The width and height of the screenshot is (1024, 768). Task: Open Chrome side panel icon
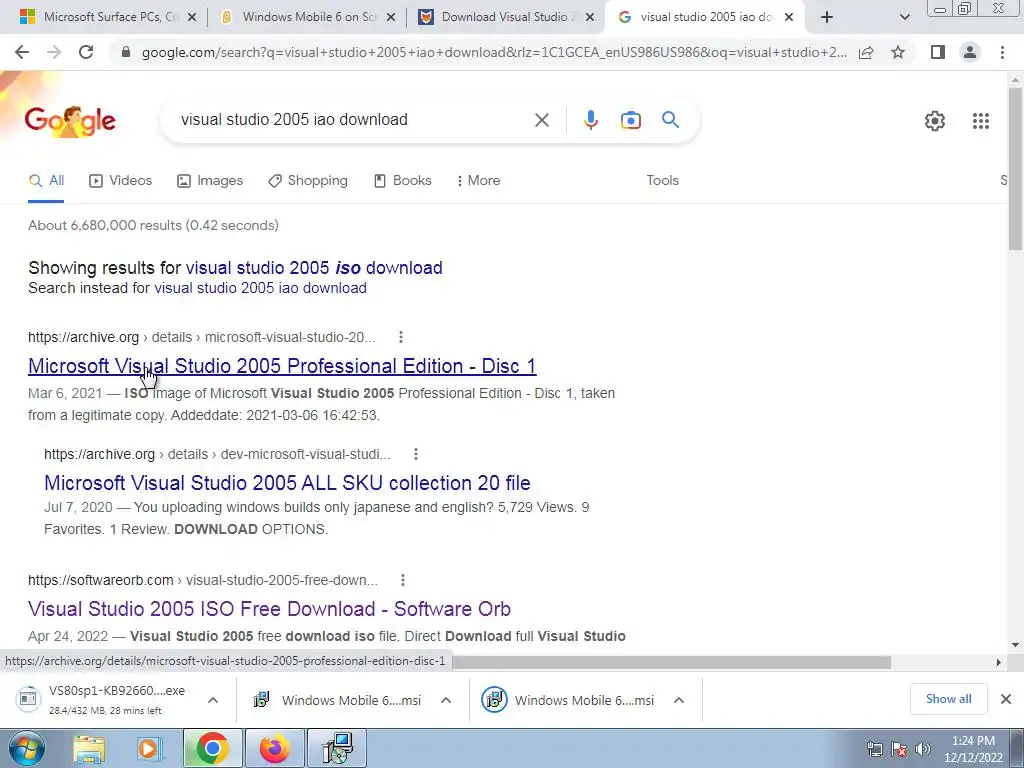coord(937,52)
